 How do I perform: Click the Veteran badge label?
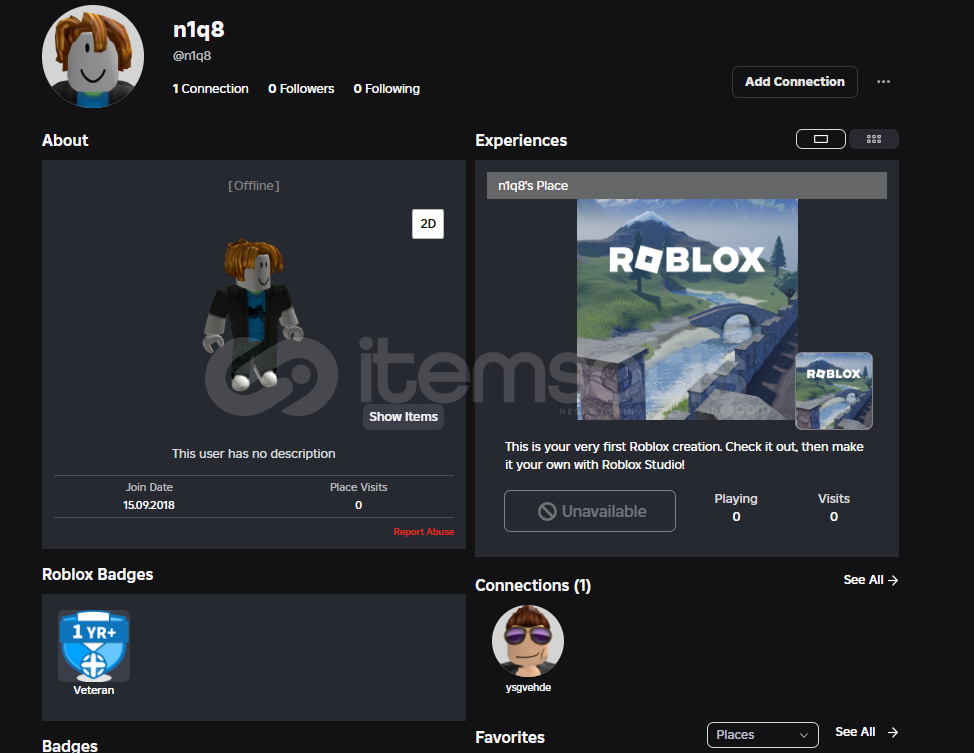point(94,690)
